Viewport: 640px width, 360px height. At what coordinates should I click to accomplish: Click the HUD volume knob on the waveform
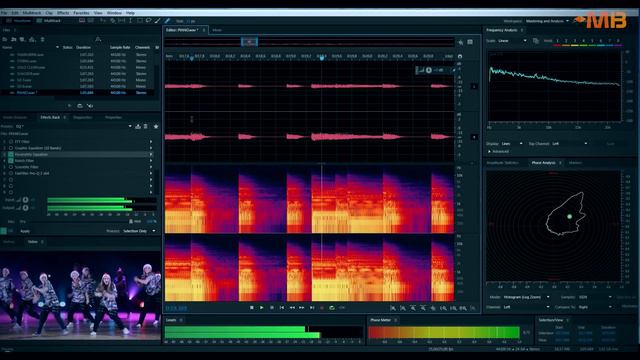(x=429, y=70)
